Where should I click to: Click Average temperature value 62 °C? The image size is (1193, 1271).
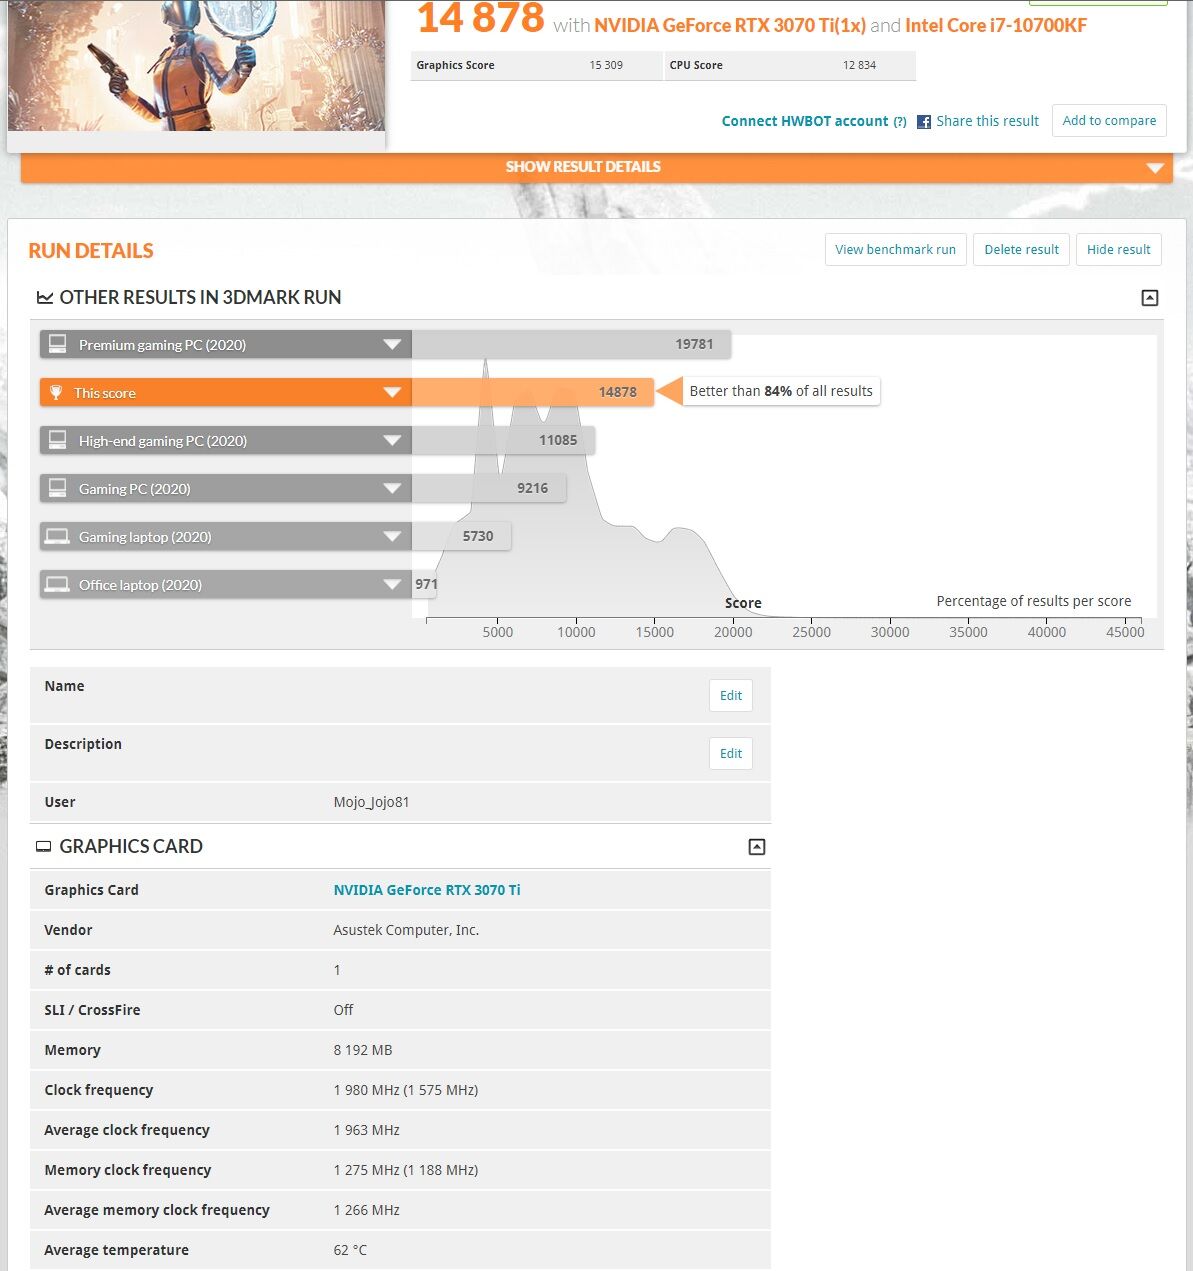(x=350, y=1250)
